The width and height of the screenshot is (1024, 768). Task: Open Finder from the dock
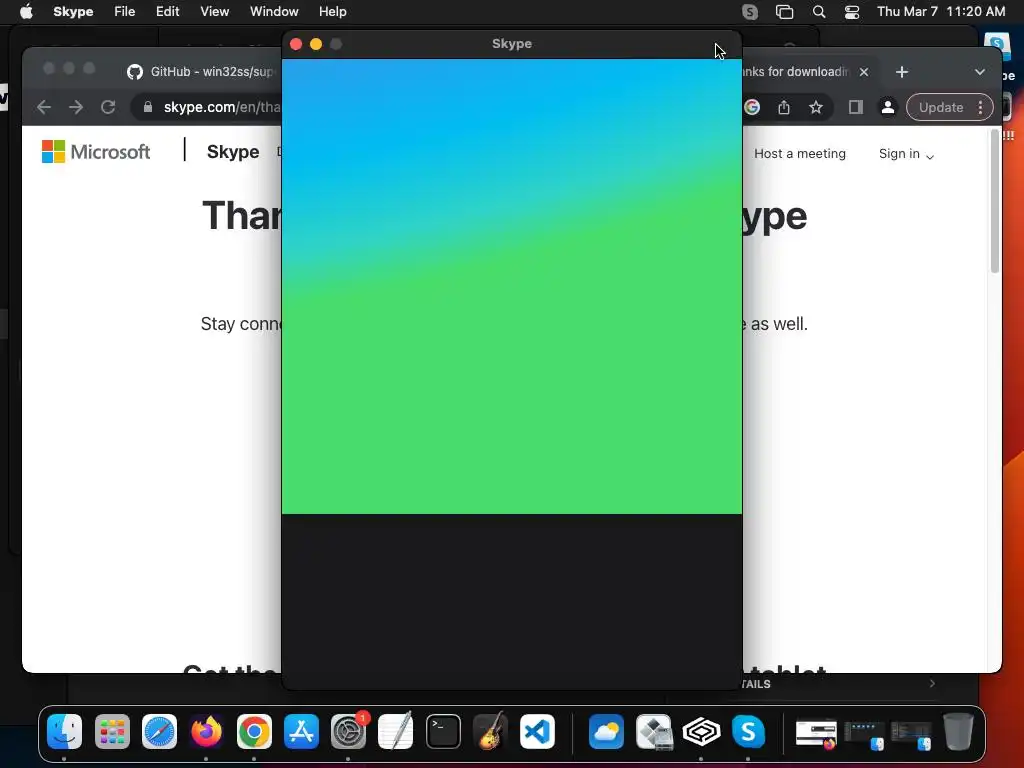pyautogui.click(x=65, y=731)
